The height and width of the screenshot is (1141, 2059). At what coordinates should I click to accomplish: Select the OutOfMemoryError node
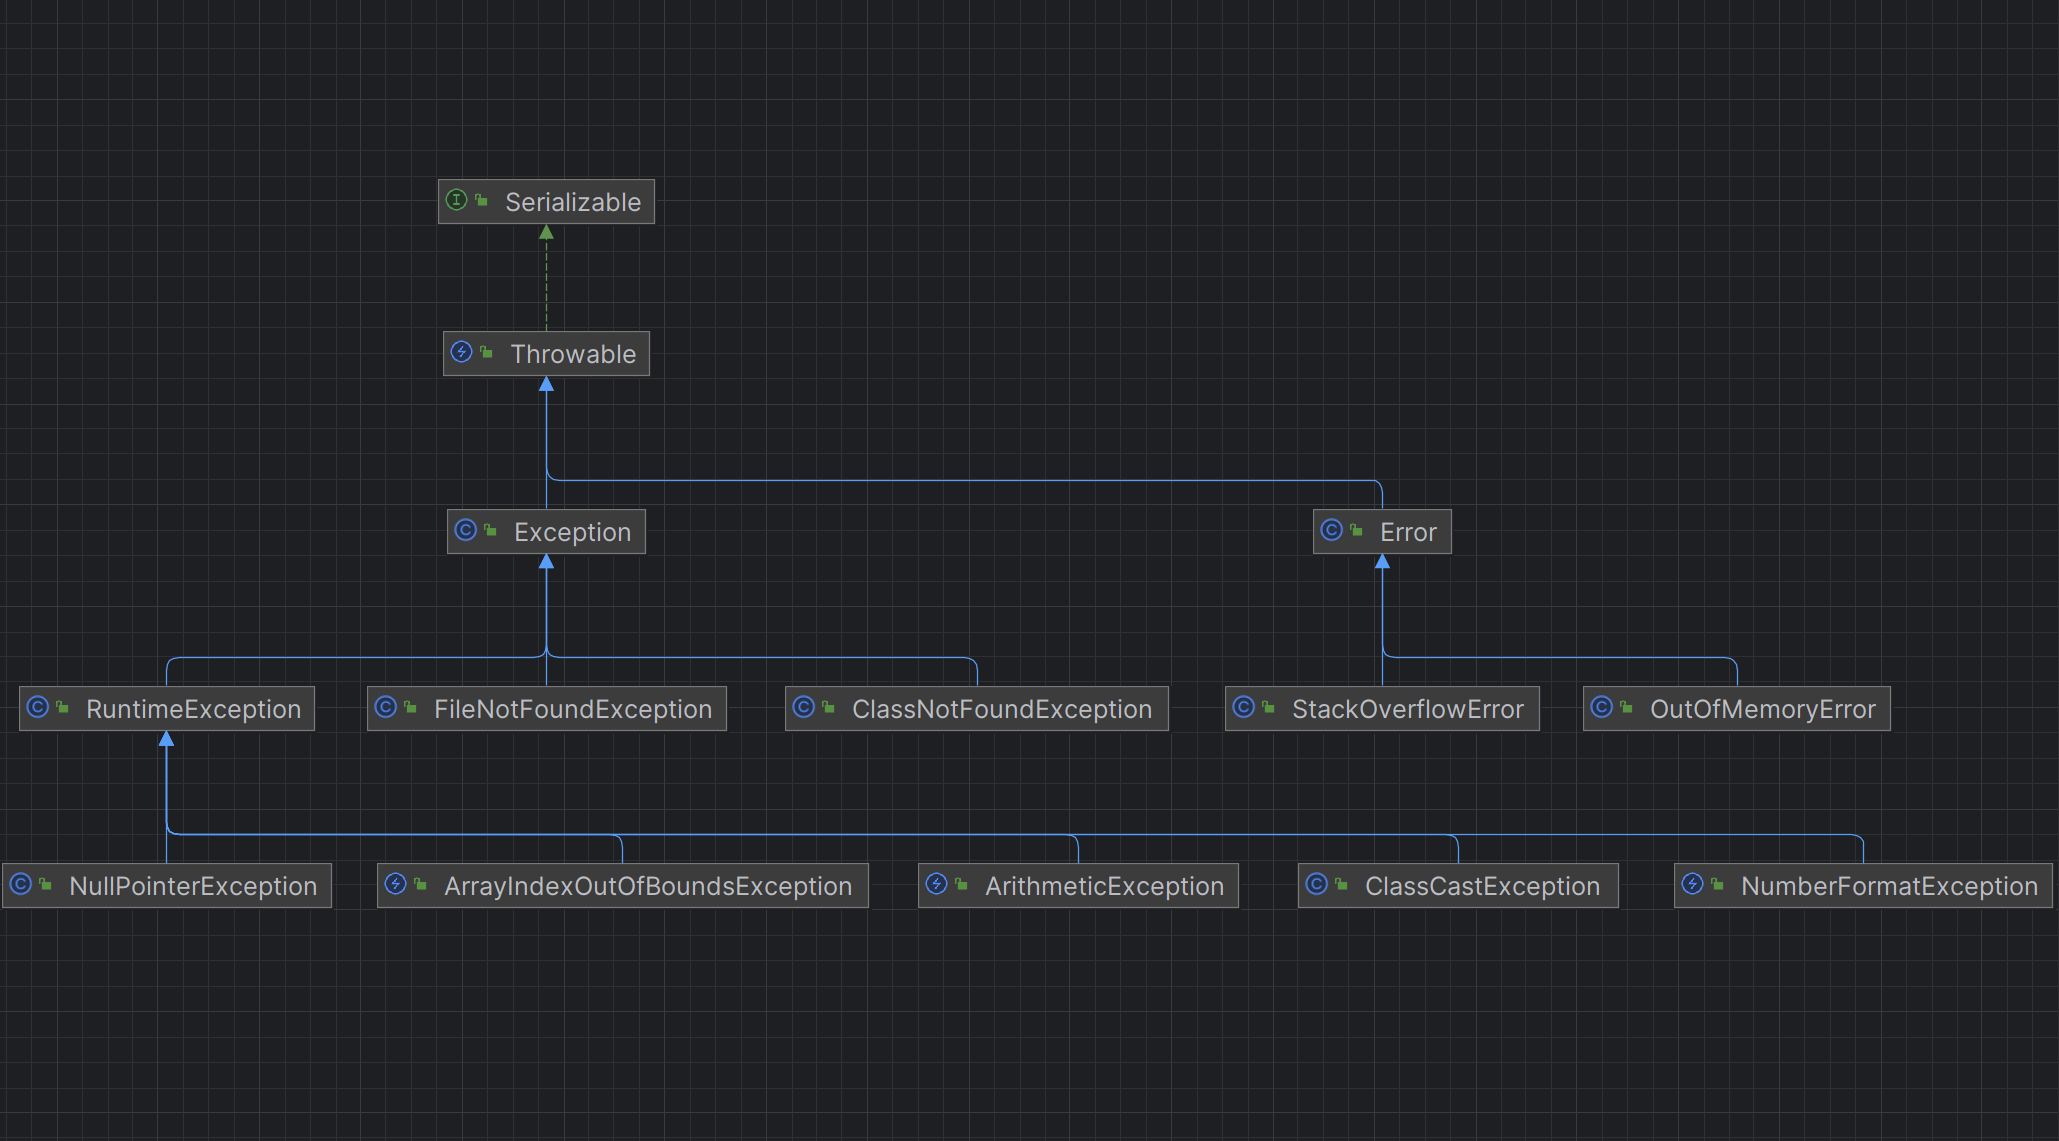[1737, 709]
